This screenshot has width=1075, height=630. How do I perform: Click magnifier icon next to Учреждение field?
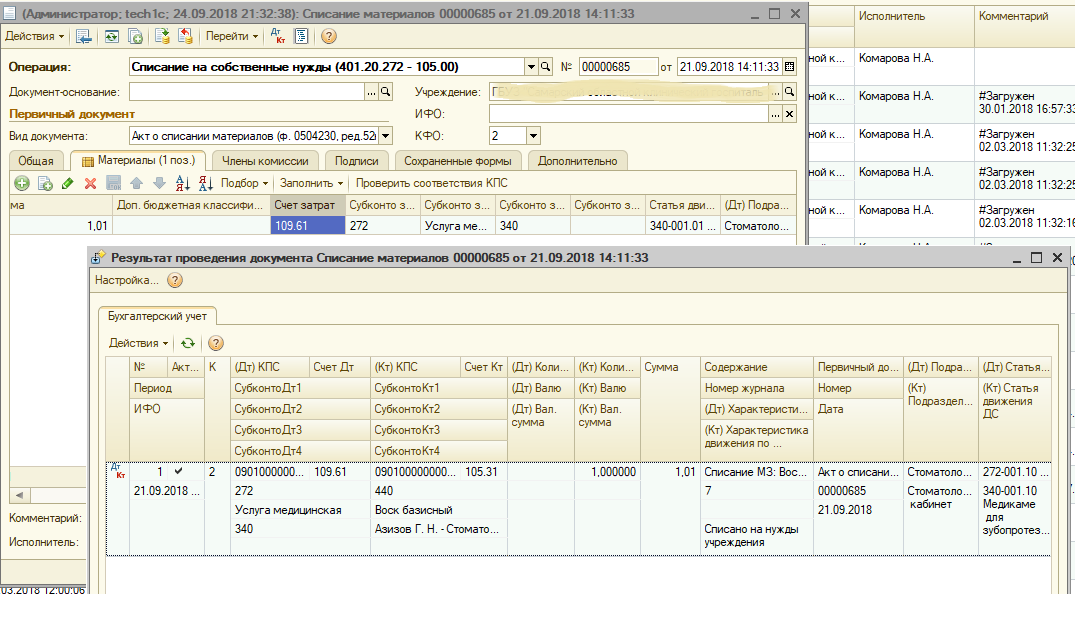789,92
